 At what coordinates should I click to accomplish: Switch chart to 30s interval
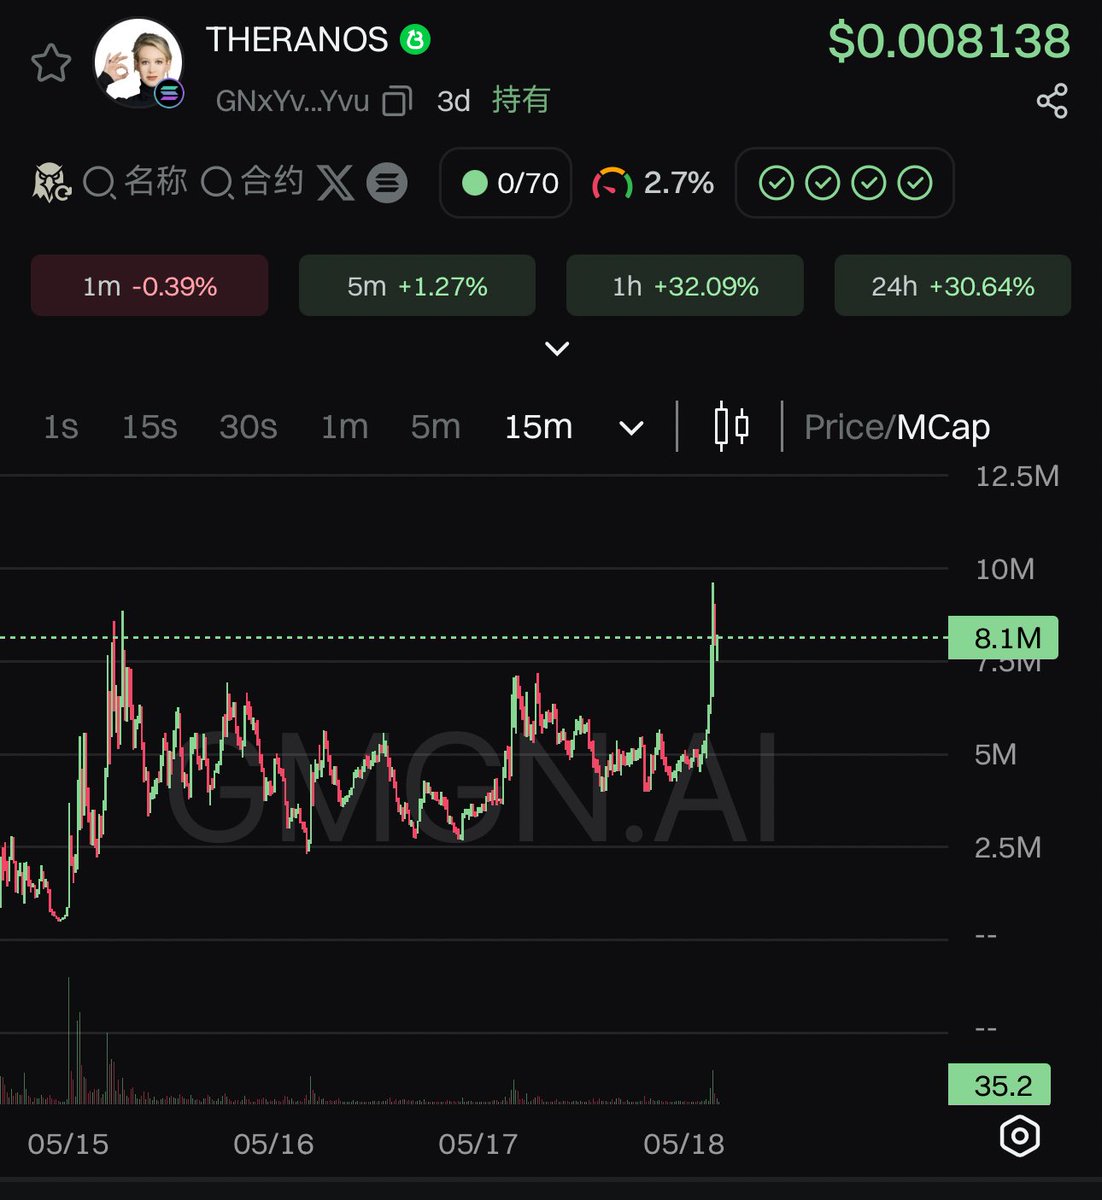(x=248, y=427)
